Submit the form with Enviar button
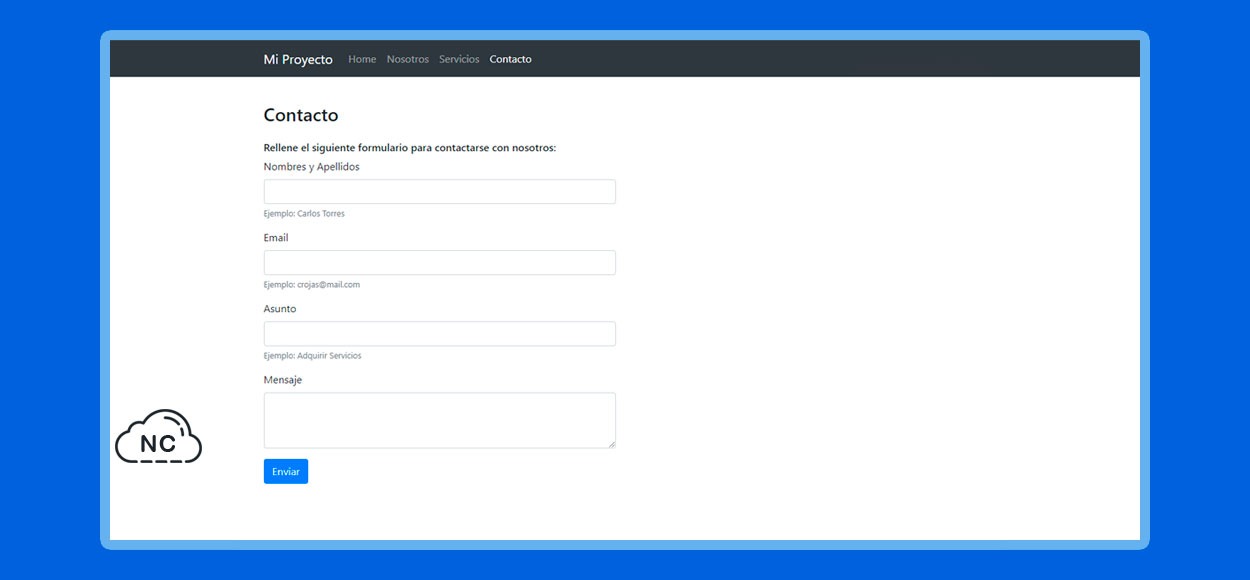 point(286,471)
